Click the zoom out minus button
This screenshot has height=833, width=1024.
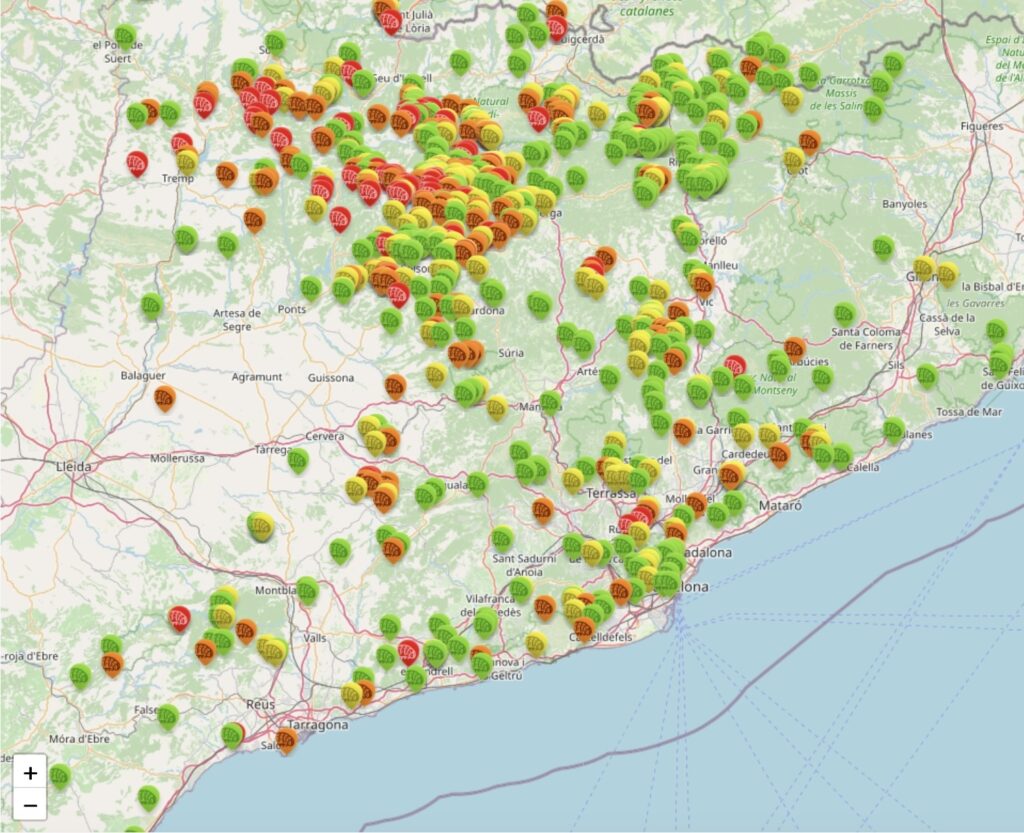coord(30,804)
